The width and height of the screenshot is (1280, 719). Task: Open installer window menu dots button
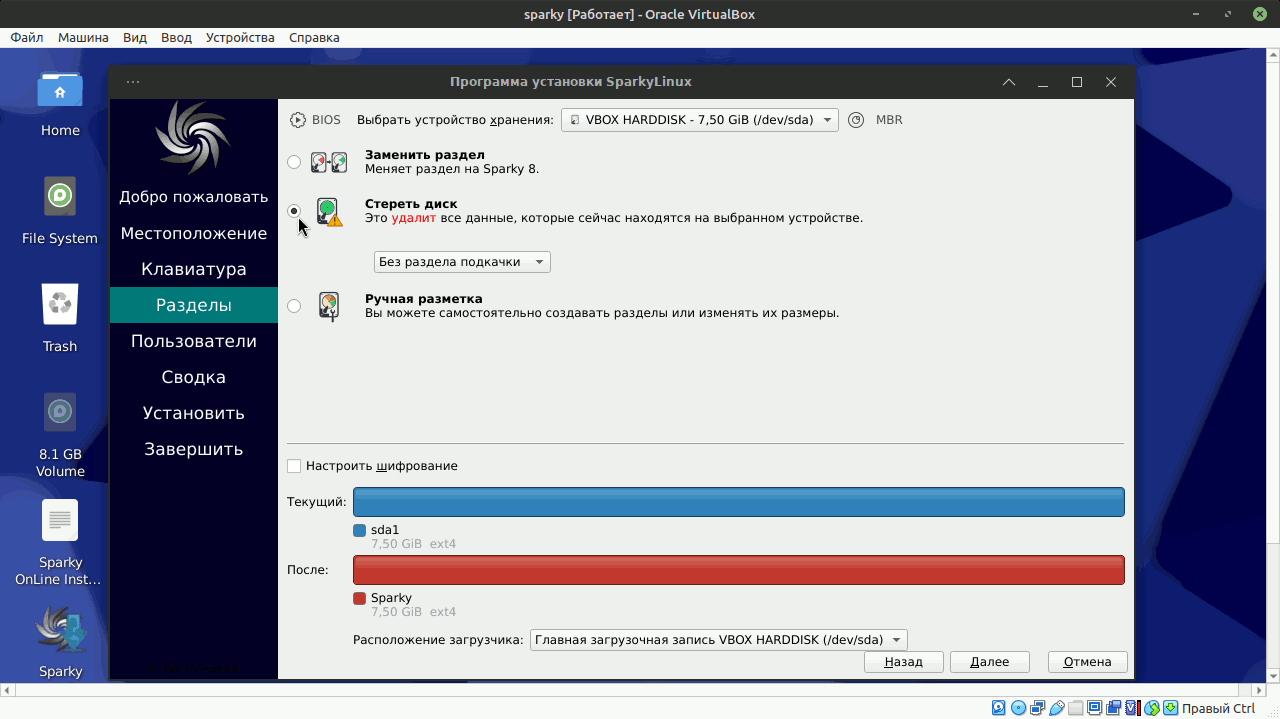[x=133, y=82]
